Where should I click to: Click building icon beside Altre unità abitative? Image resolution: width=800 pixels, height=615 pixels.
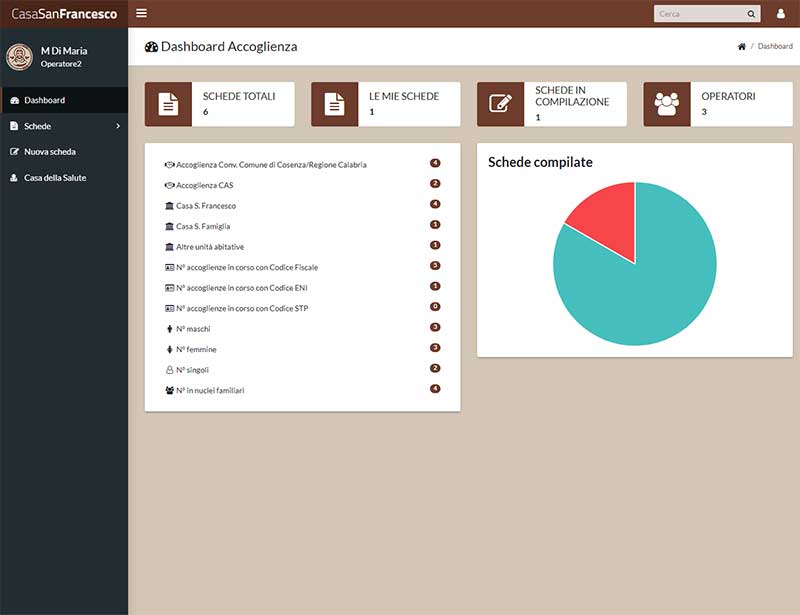tap(169, 247)
